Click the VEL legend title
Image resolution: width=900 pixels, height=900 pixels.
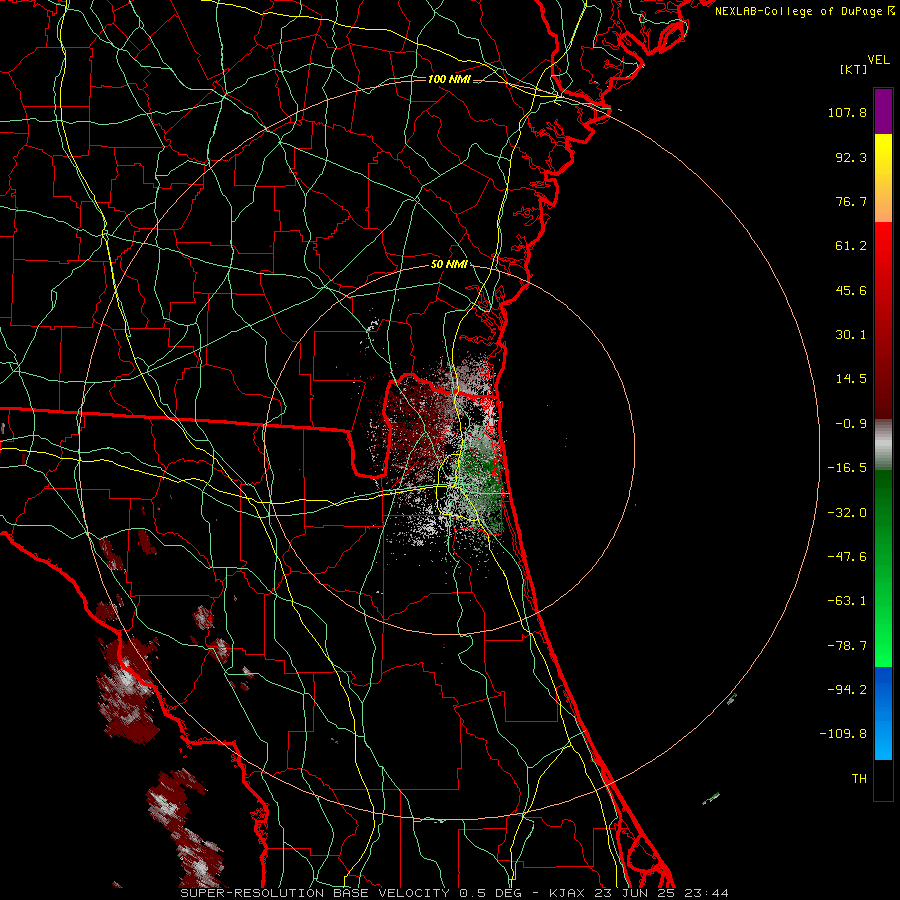click(878, 59)
